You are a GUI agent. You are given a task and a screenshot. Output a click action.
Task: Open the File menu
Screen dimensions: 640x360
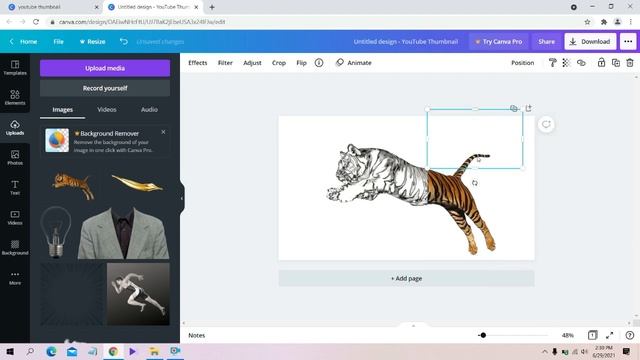(x=58, y=42)
